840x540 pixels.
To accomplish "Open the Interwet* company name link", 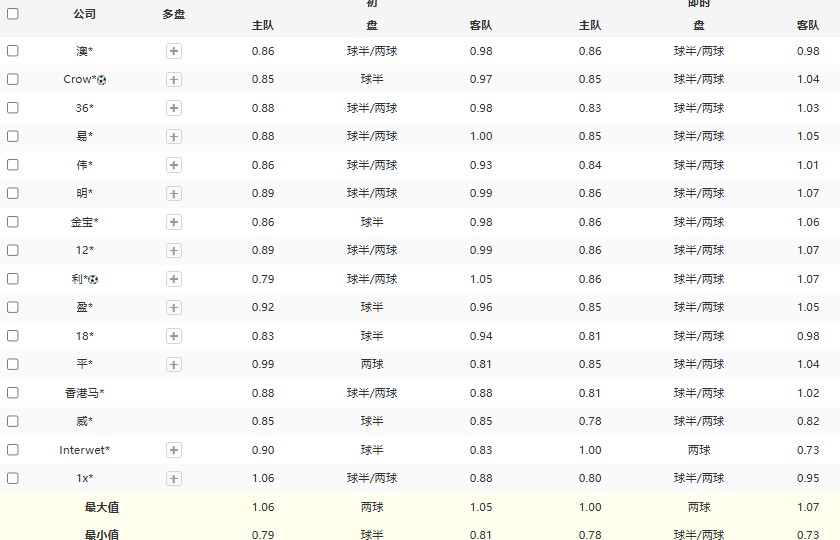I will coord(85,450).
